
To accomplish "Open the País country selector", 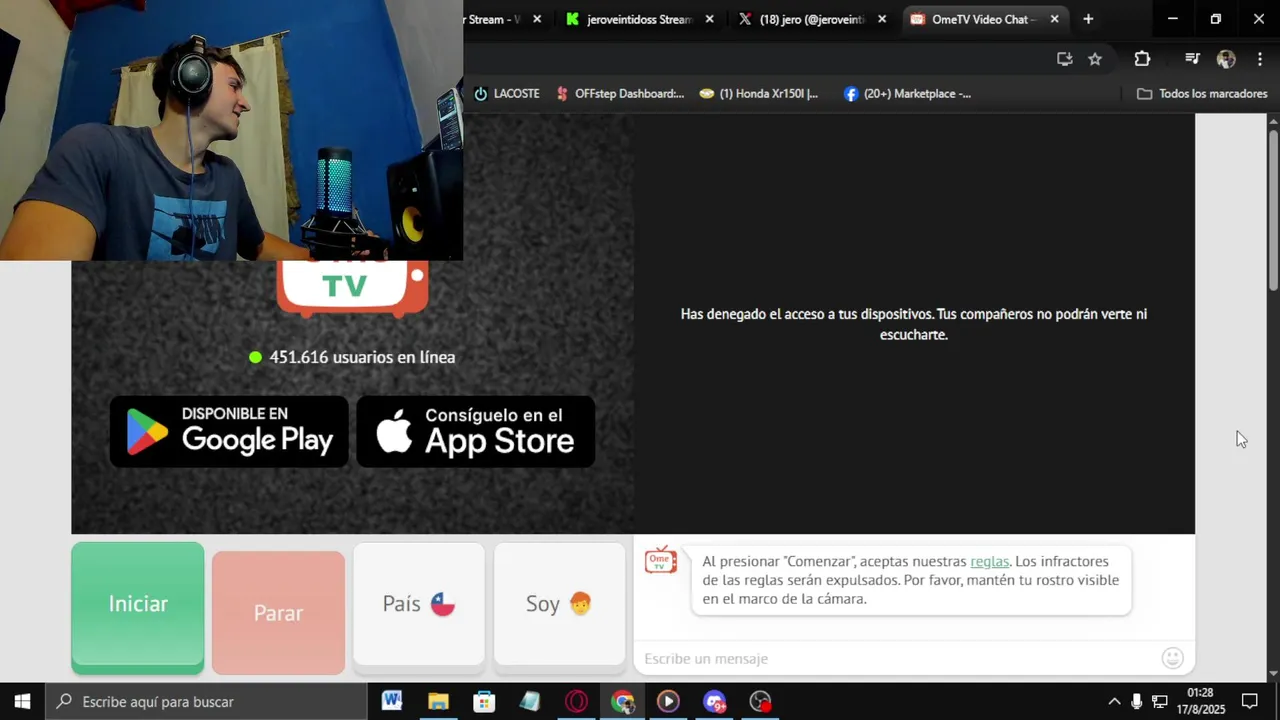I will coord(419,604).
